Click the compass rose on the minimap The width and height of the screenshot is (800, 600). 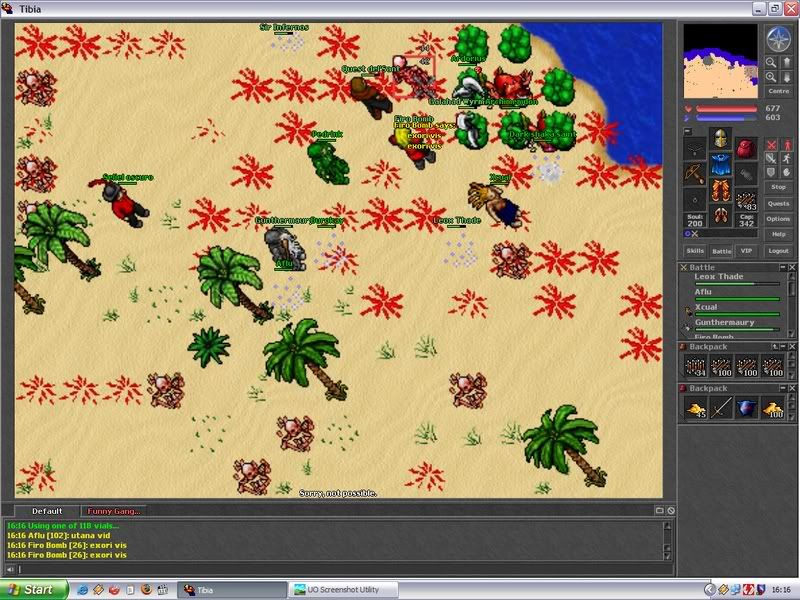pyautogui.click(x=778, y=38)
